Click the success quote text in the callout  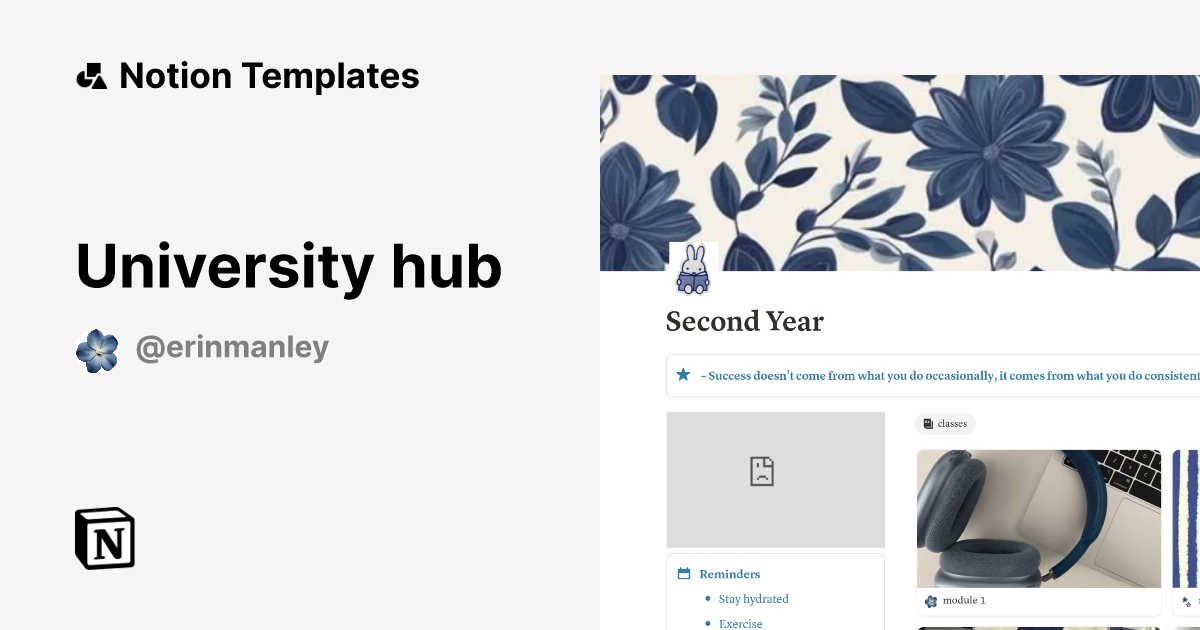click(x=950, y=376)
